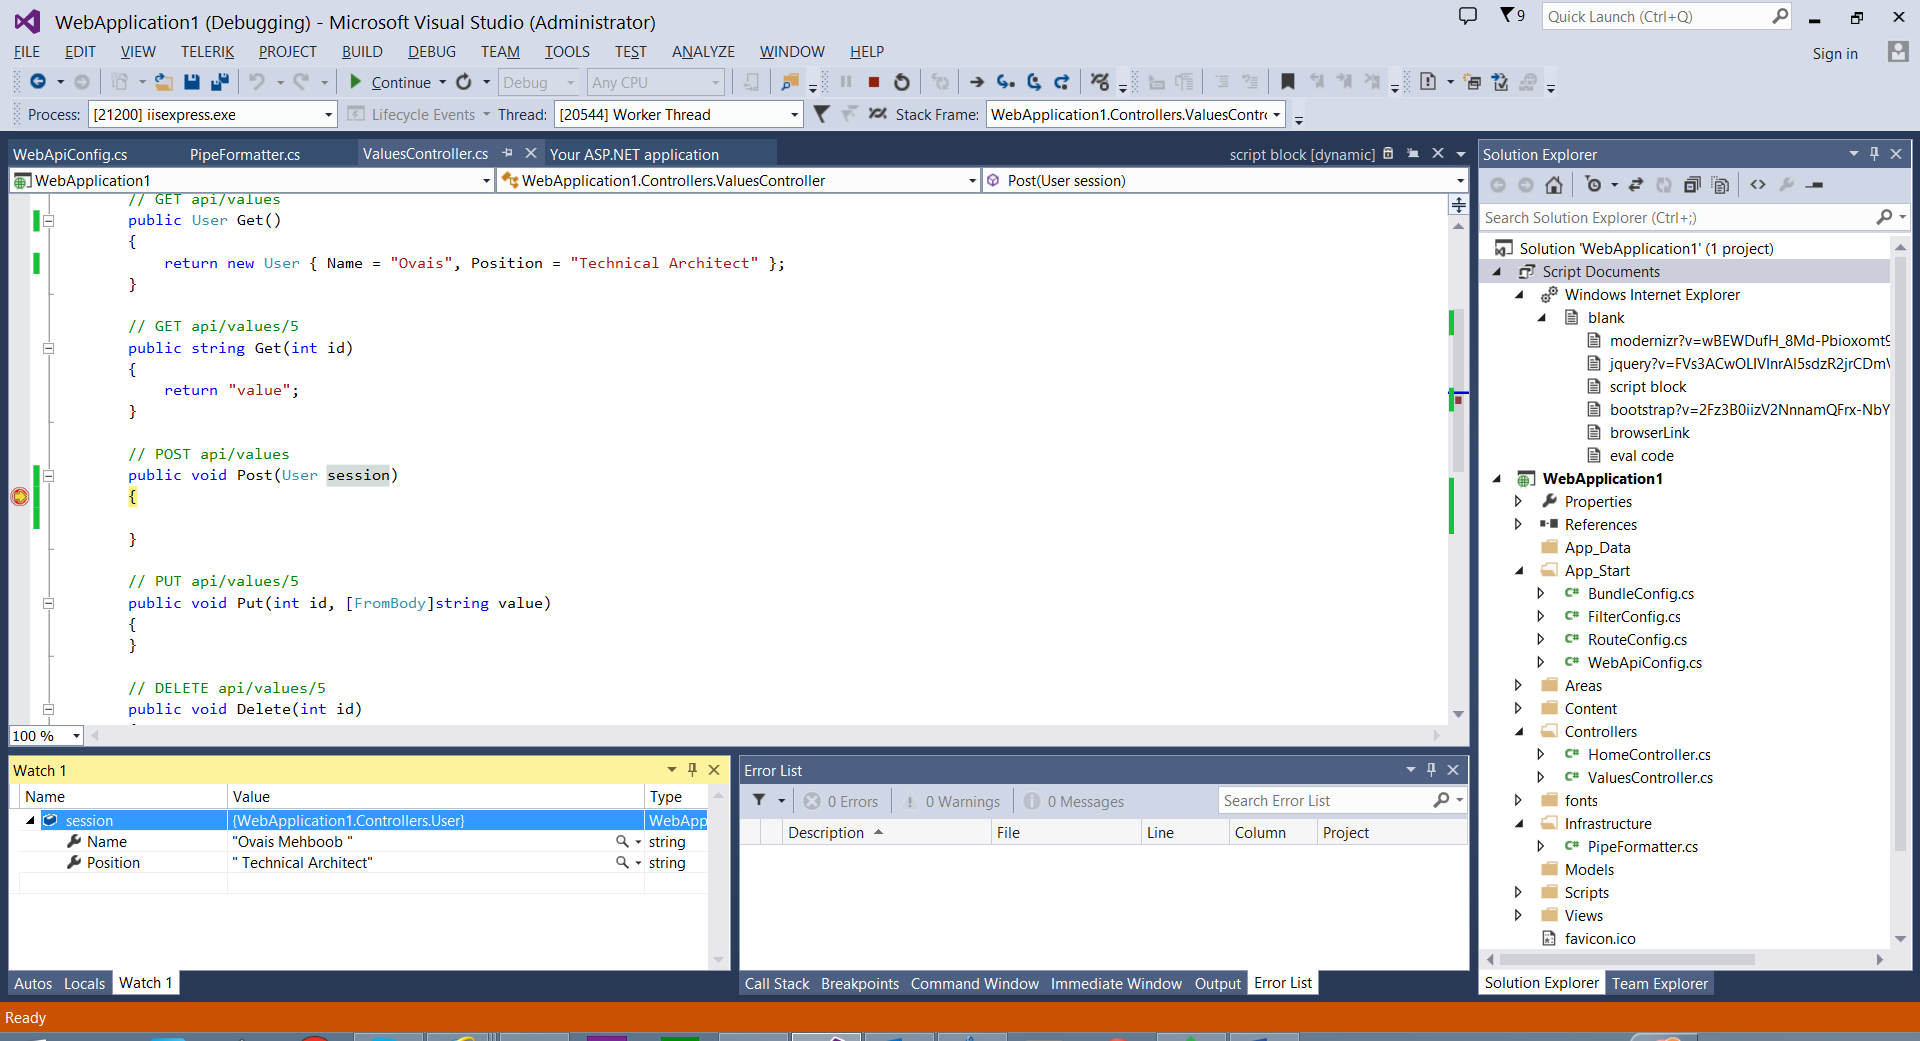Switch to the Call Stack tab

coord(777,983)
